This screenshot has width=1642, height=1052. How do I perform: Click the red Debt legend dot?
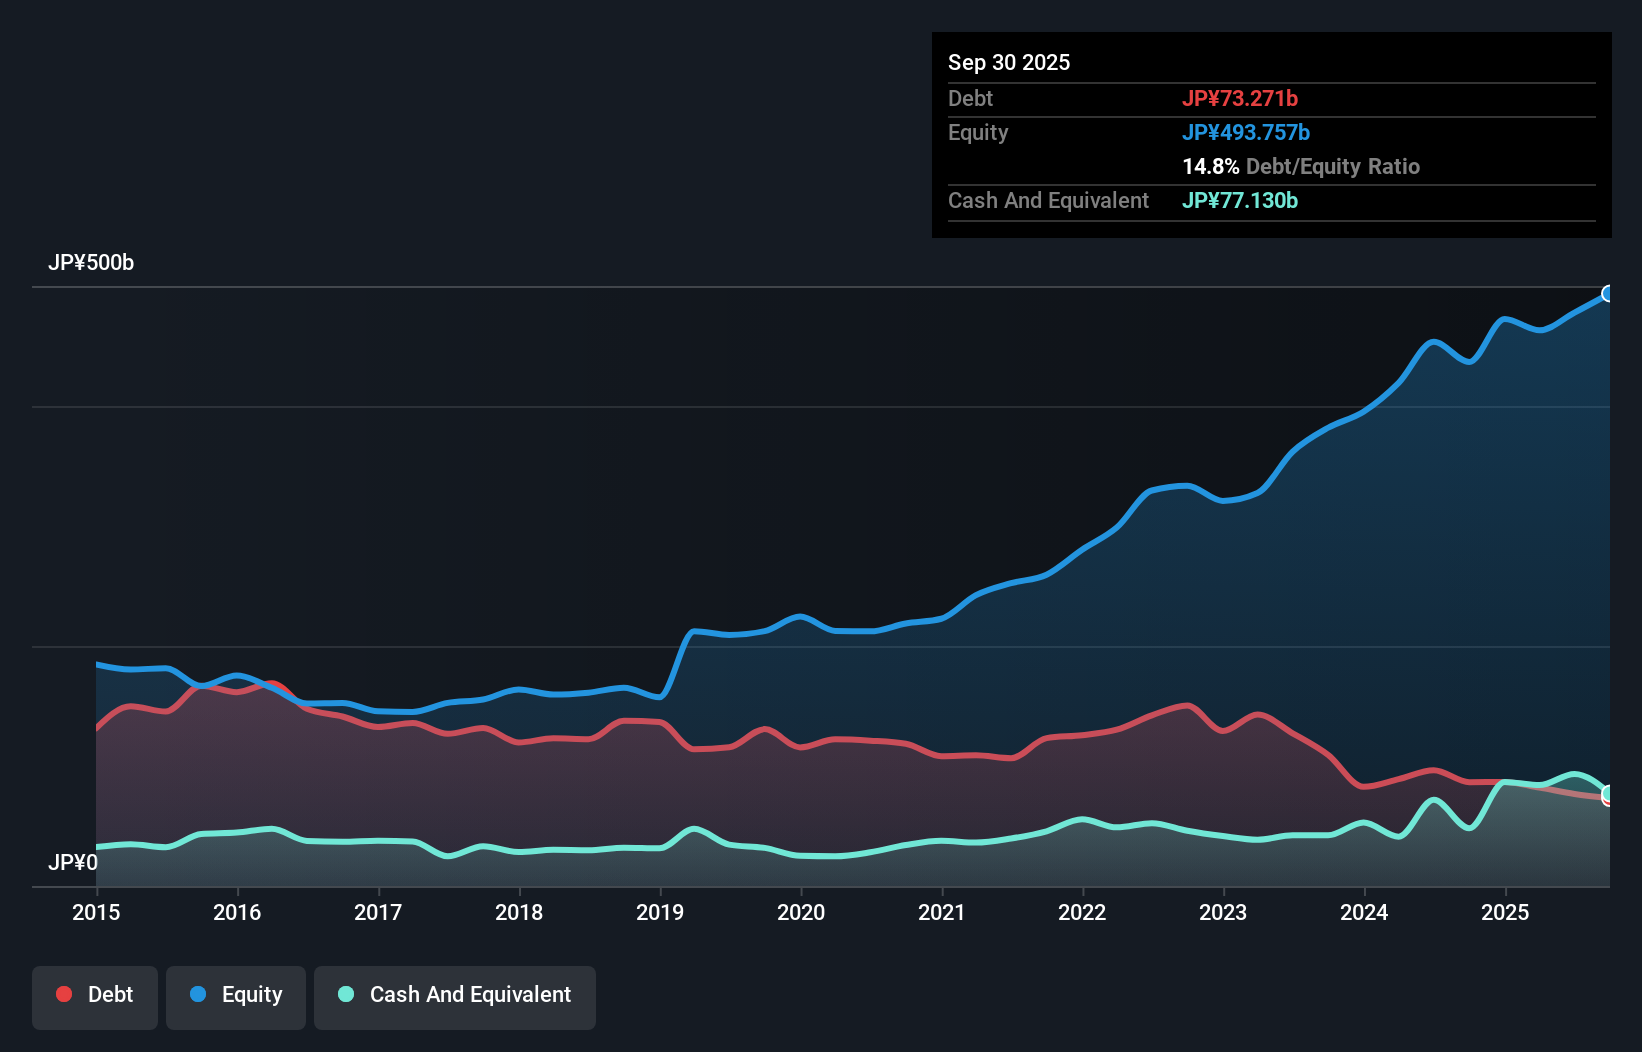tap(62, 994)
